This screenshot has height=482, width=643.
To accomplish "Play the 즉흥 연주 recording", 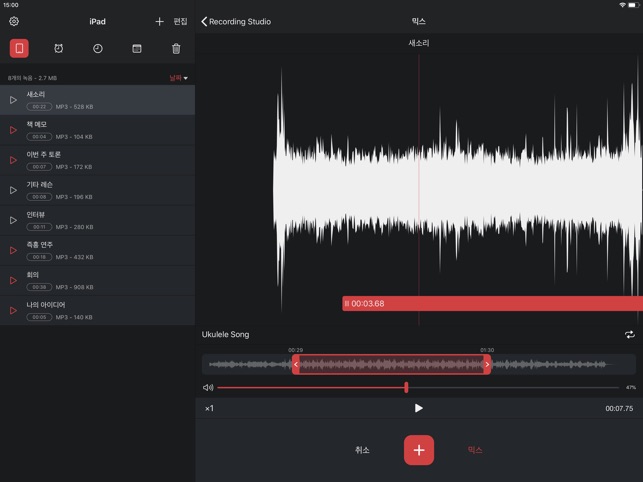I will point(13,250).
